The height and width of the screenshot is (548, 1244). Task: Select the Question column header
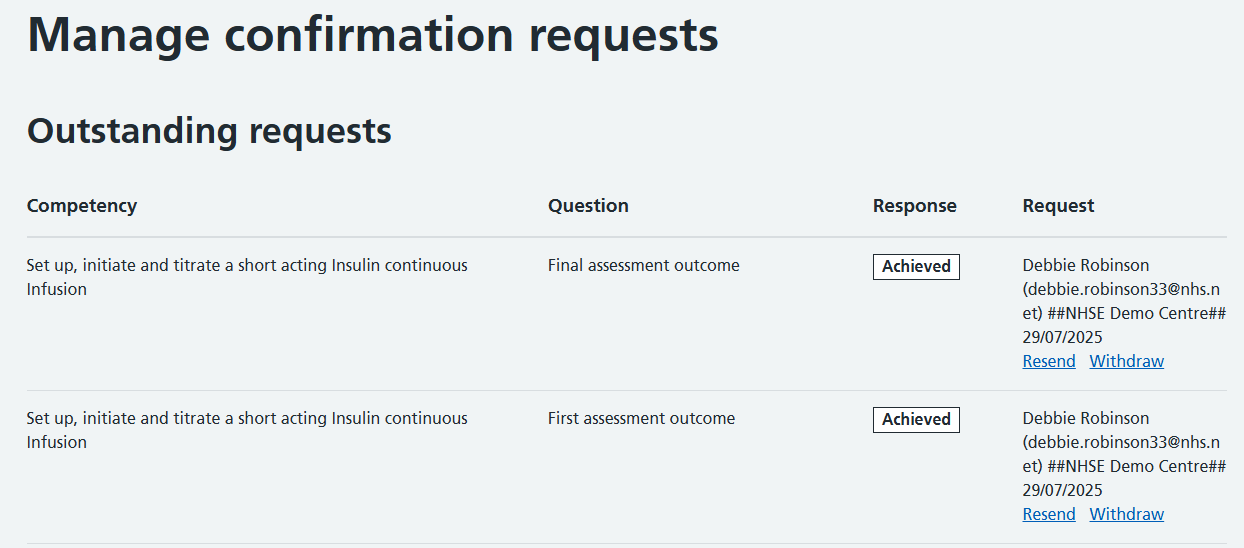tap(588, 206)
